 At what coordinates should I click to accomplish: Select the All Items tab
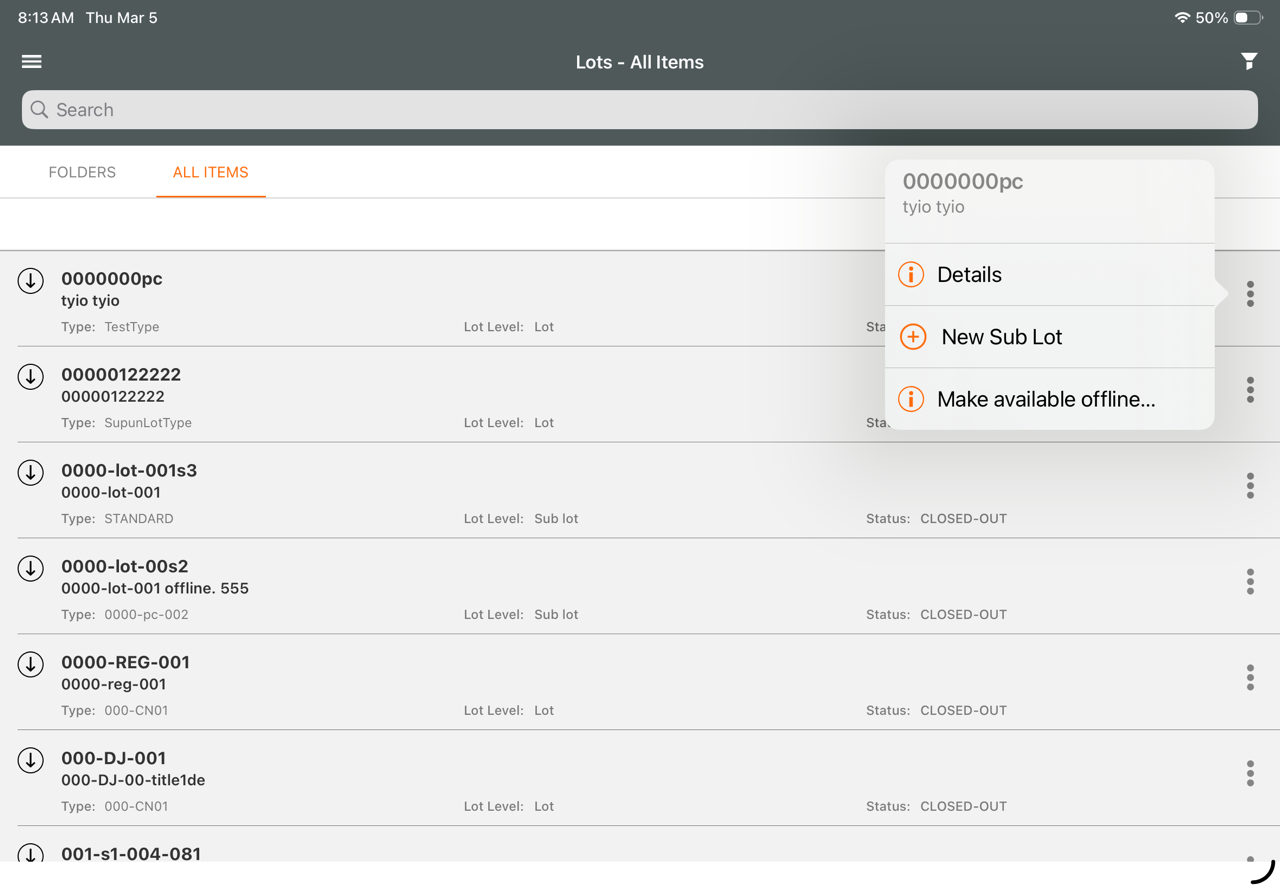210,173
